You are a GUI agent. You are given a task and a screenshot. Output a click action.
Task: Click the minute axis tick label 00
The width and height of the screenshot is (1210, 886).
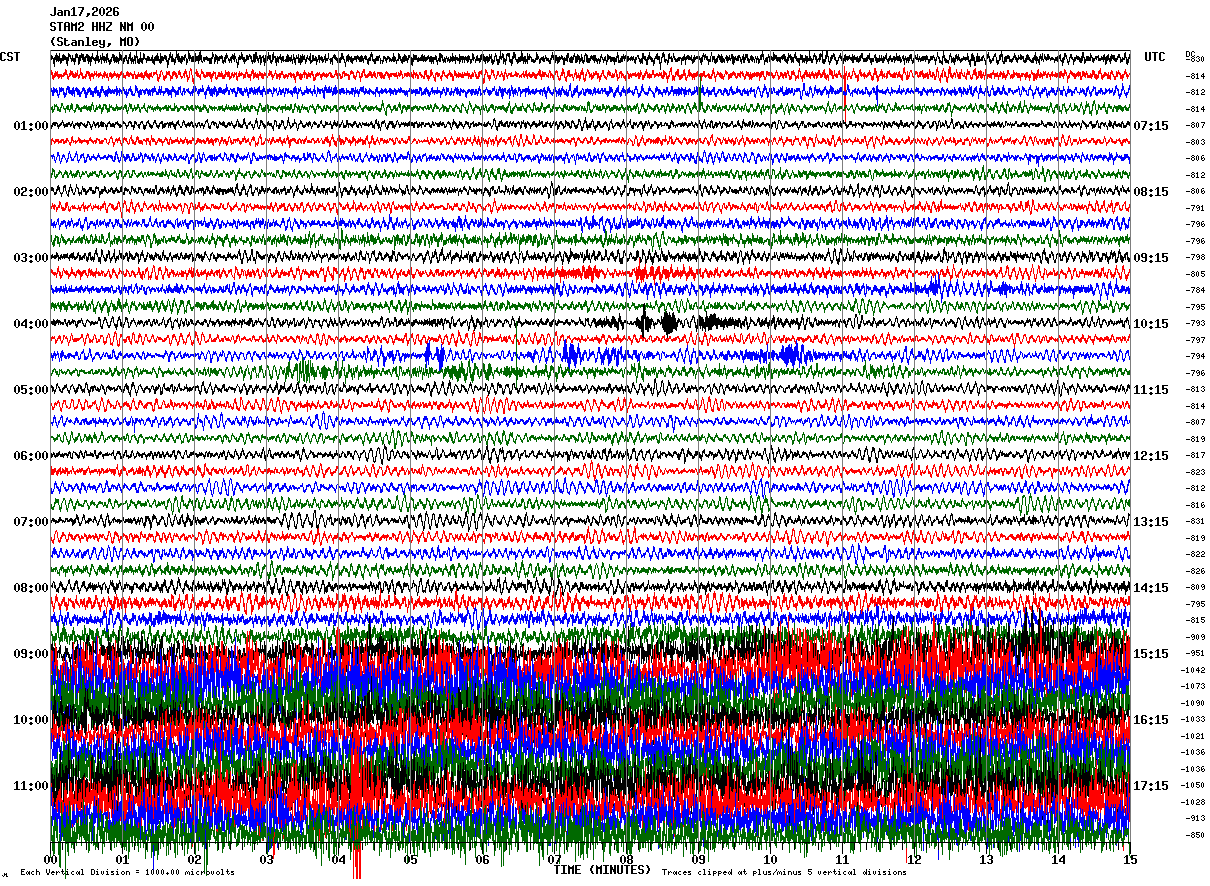point(51,860)
